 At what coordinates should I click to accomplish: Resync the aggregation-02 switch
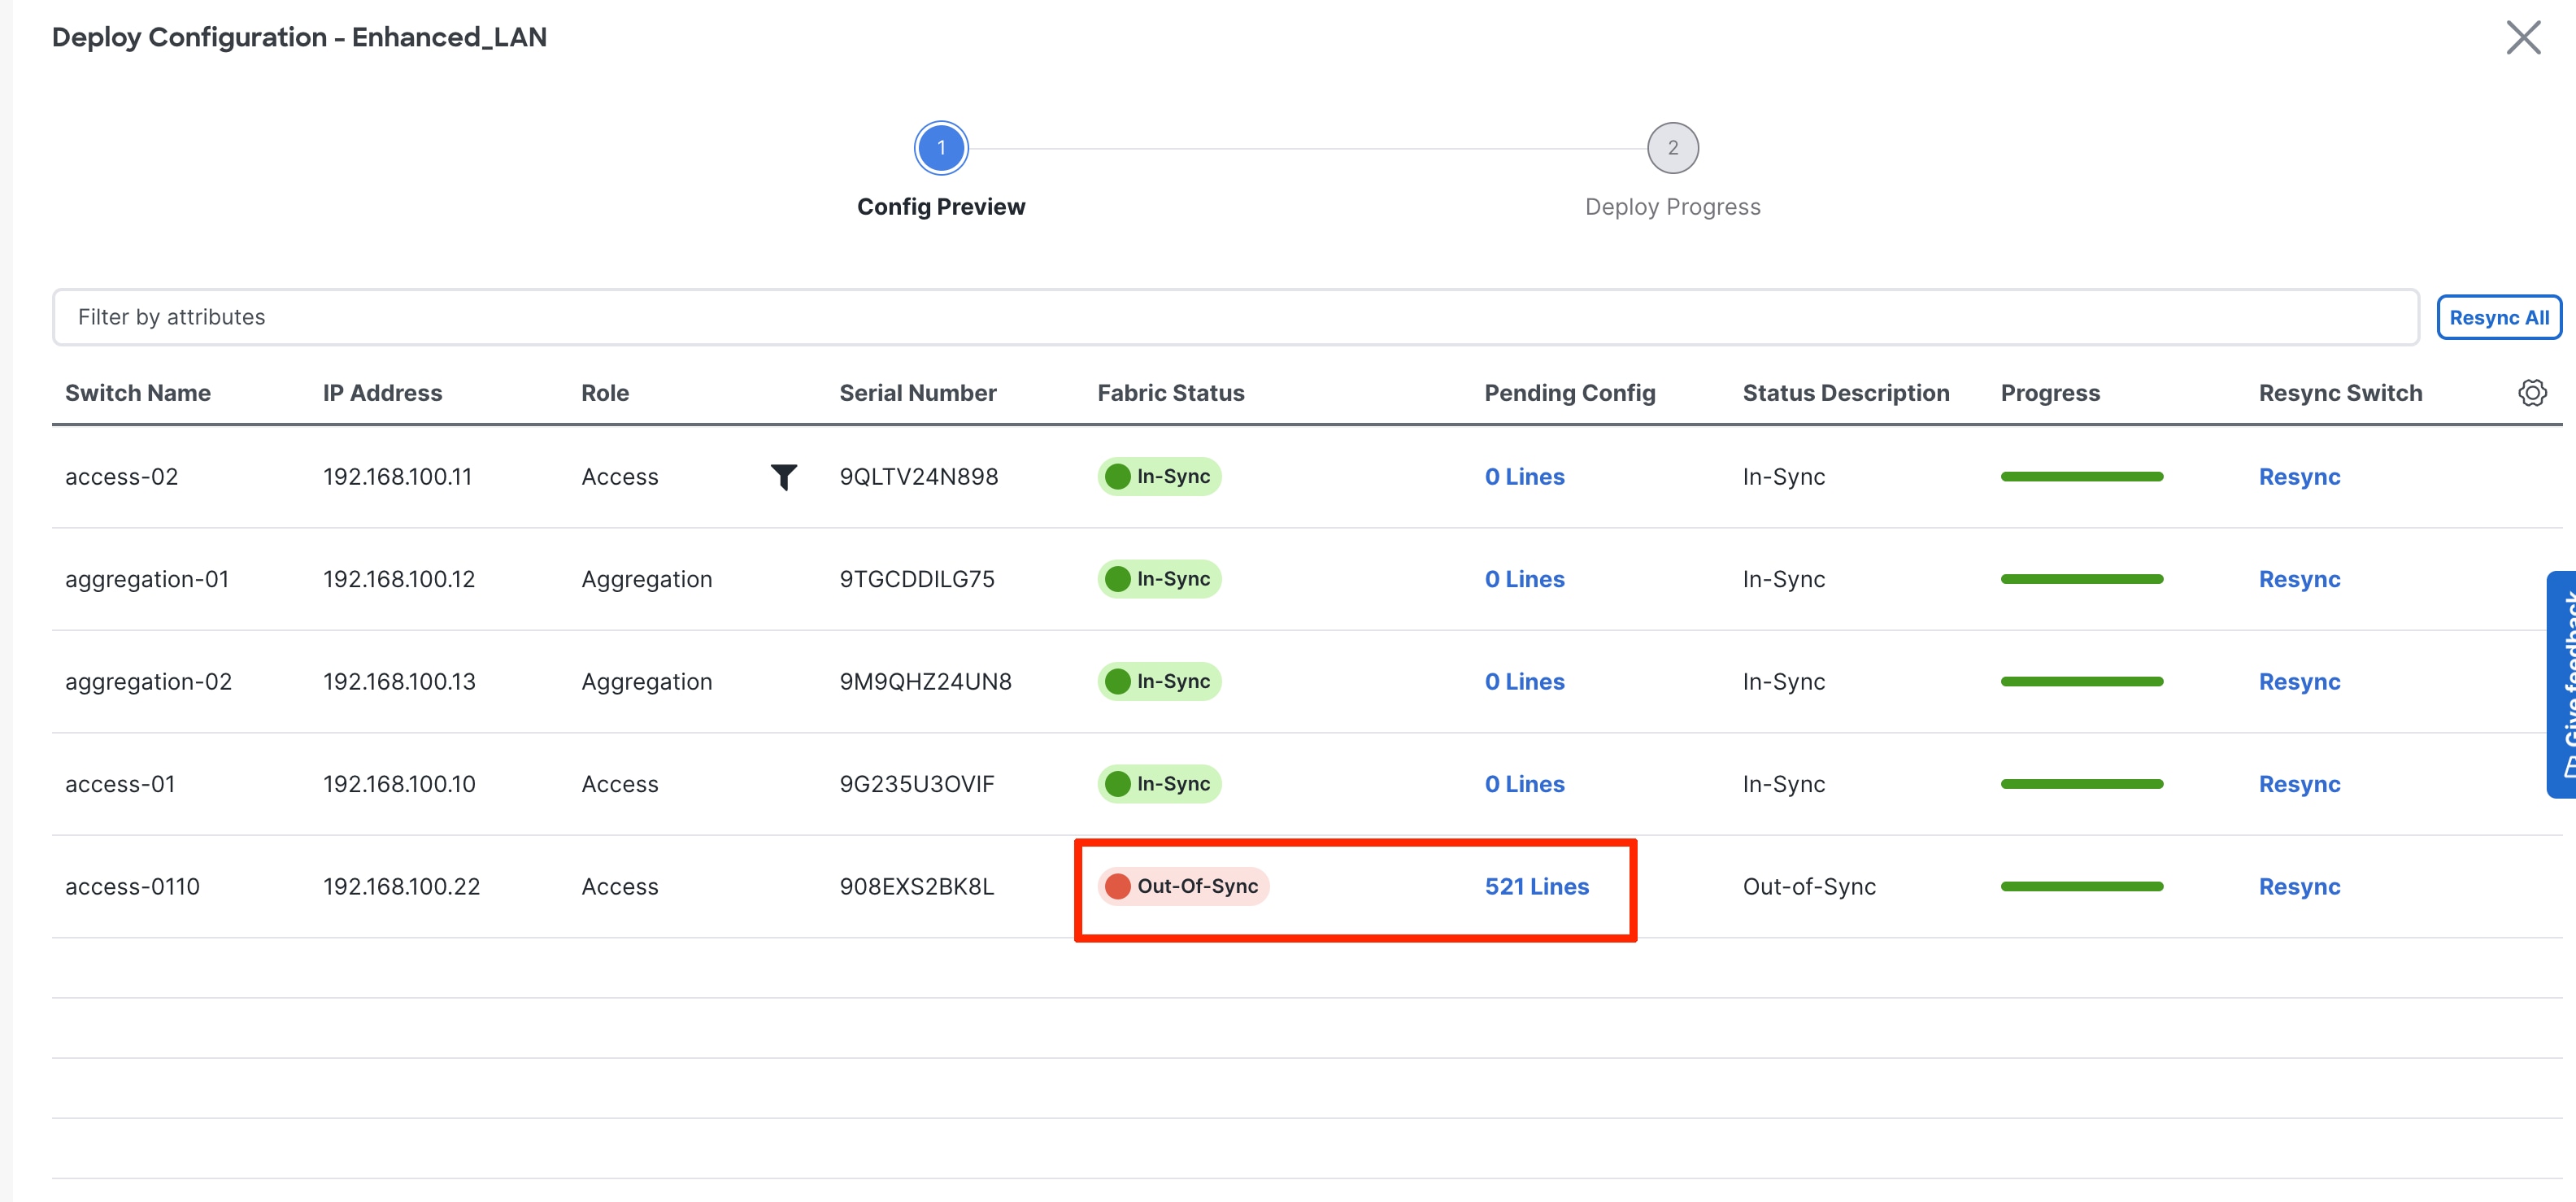(x=2298, y=682)
